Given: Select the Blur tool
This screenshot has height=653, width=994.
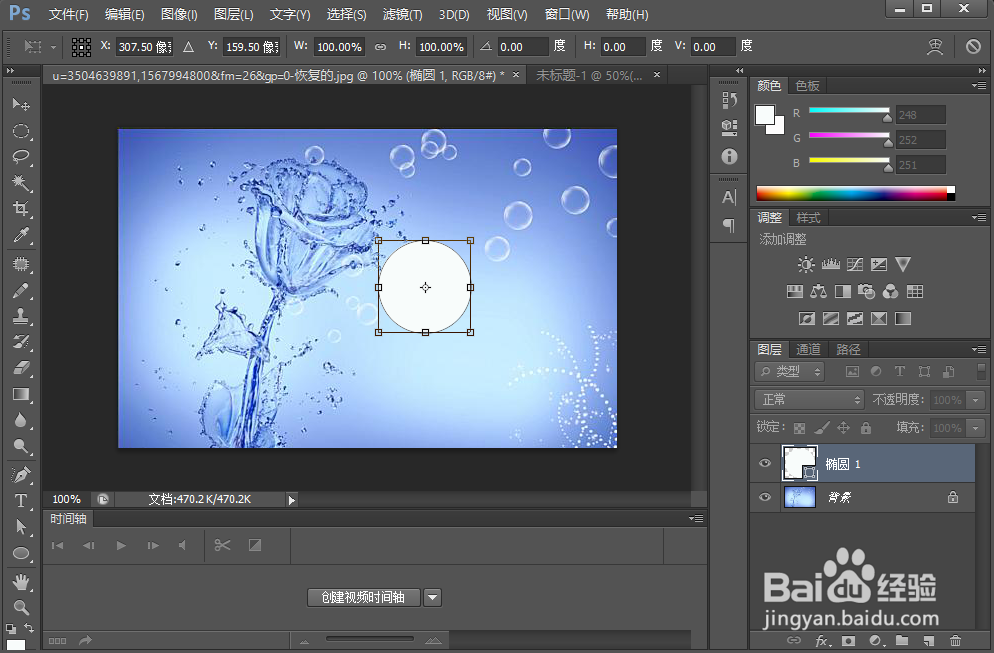Looking at the screenshot, I should [21, 420].
